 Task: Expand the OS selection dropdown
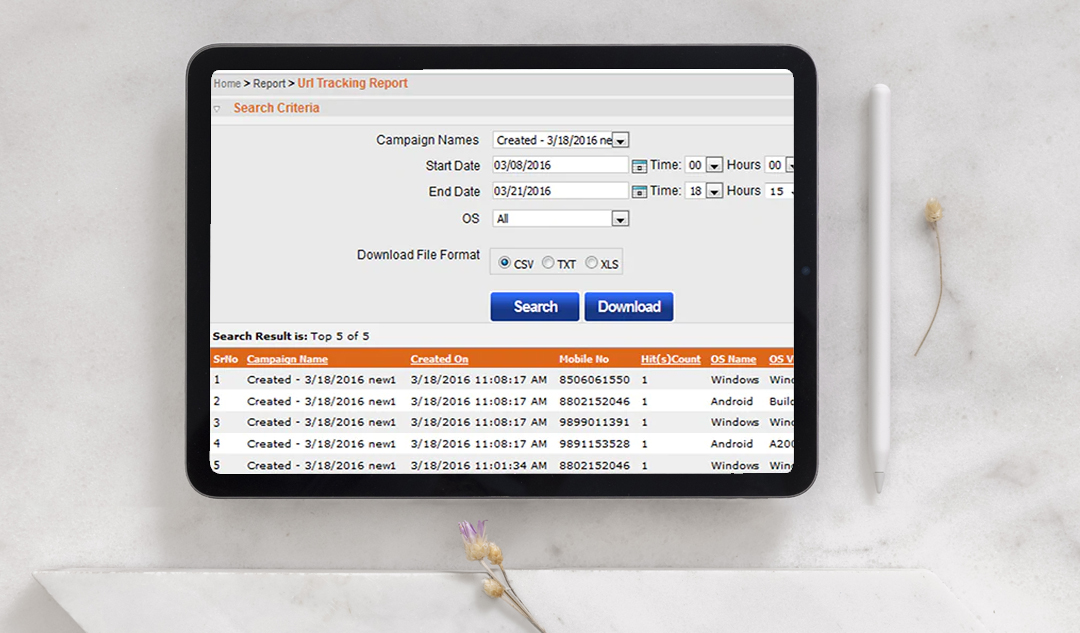coord(619,218)
